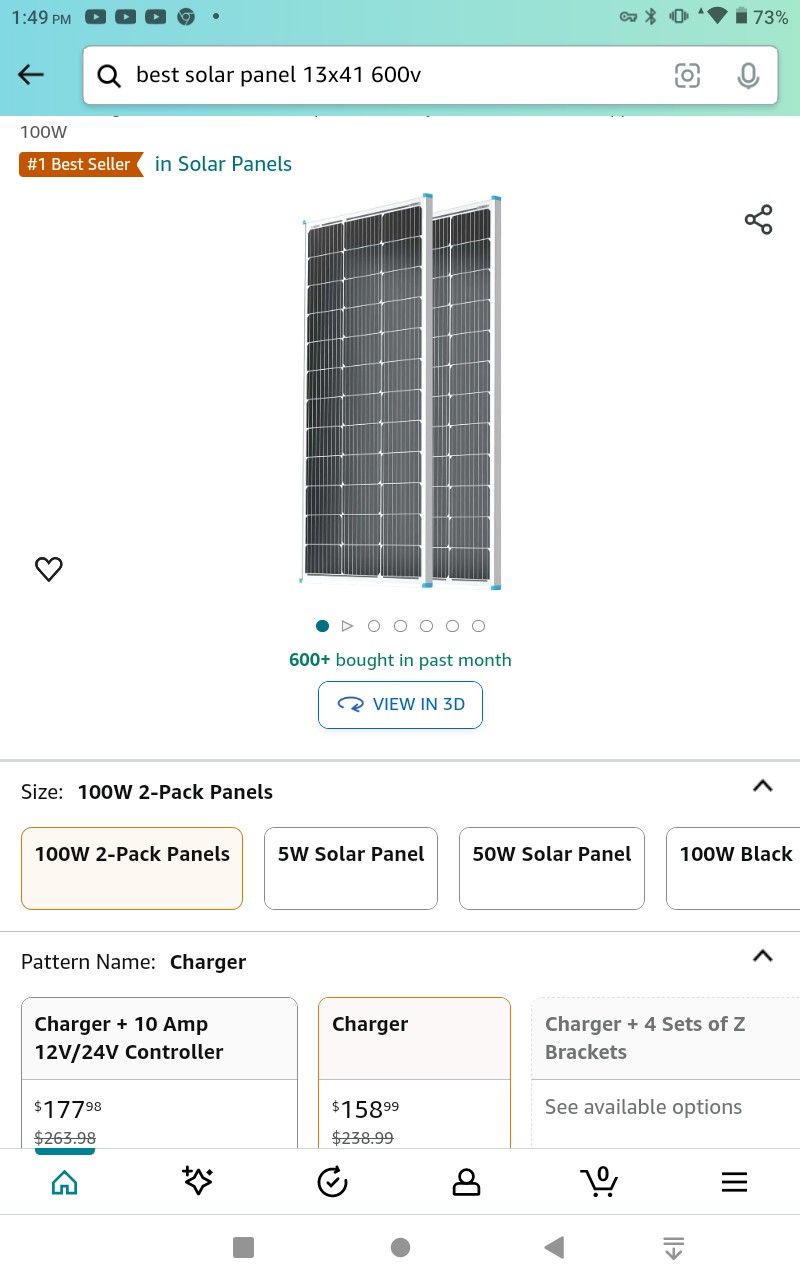The height and width of the screenshot is (1280, 800).
Task: Share this solar panel listing
Action: 758,220
